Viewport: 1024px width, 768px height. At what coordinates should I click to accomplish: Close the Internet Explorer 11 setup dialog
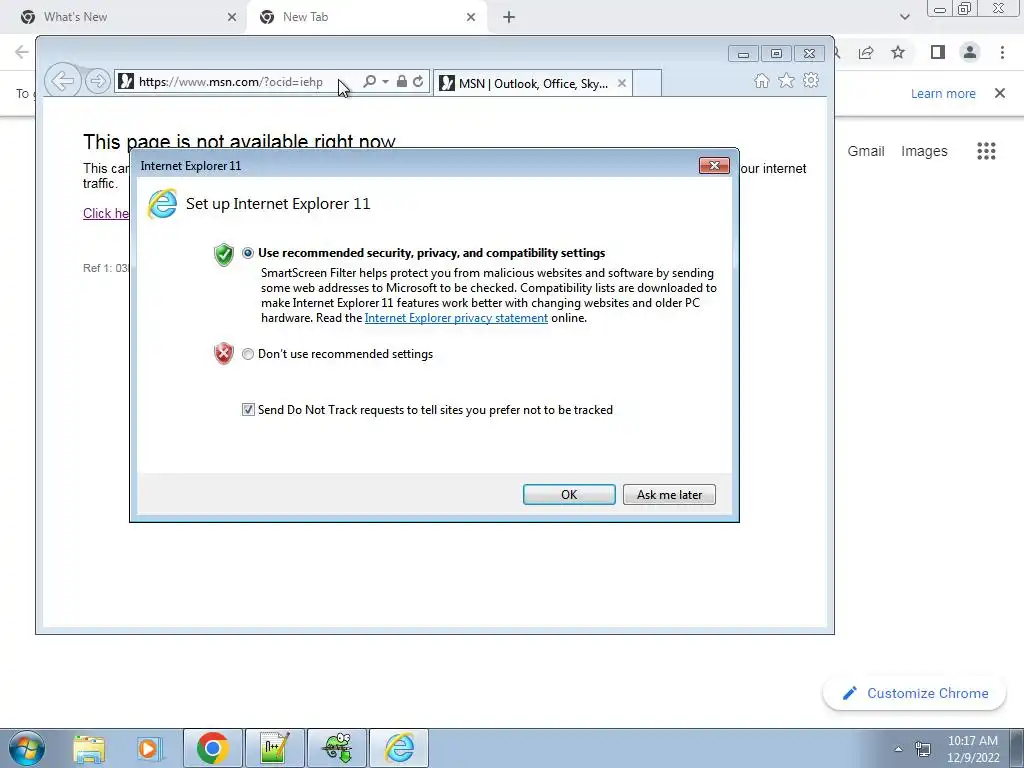coord(714,166)
